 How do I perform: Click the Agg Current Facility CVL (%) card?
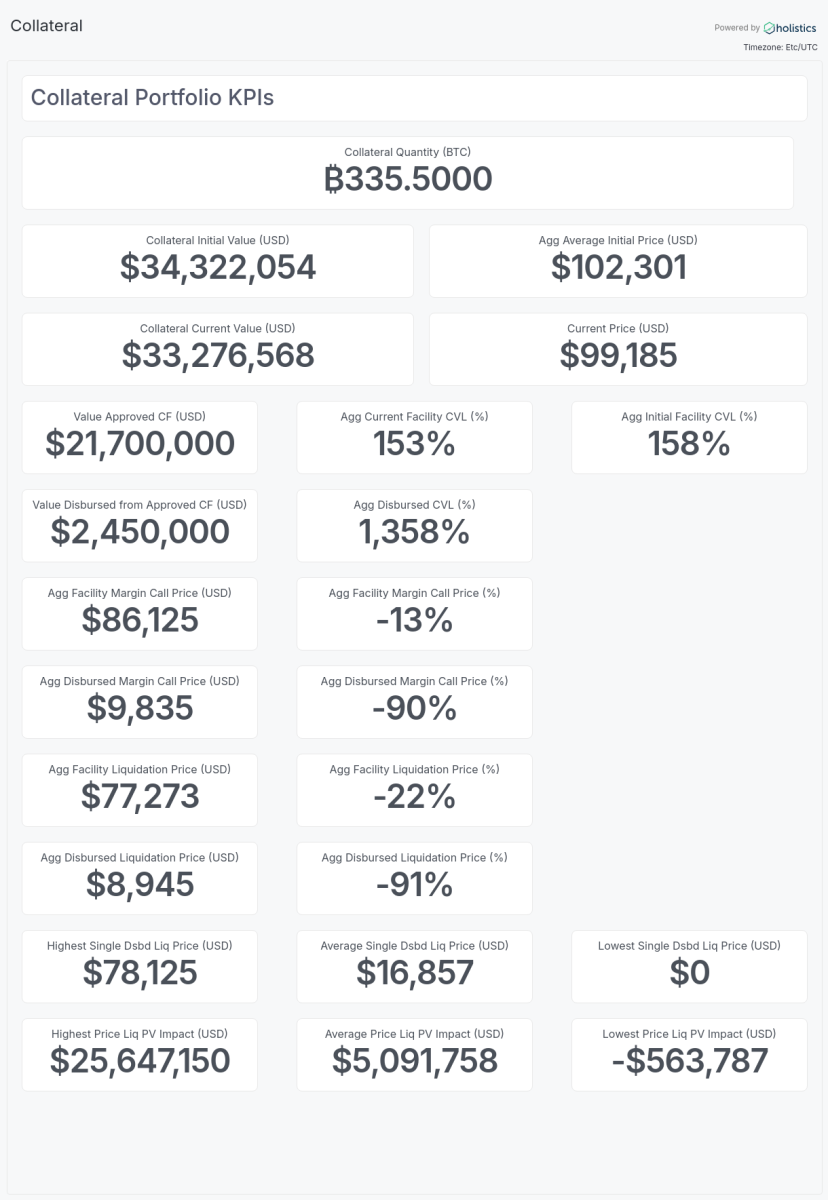pos(414,437)
